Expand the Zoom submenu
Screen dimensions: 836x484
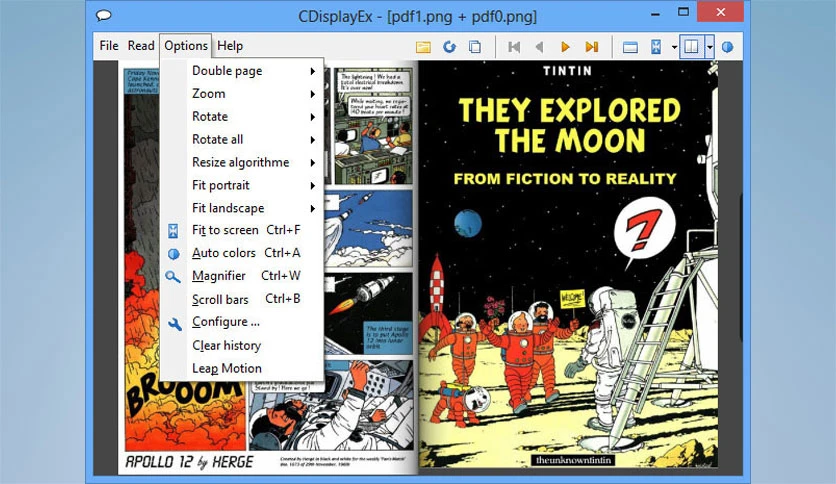(242, 94)
